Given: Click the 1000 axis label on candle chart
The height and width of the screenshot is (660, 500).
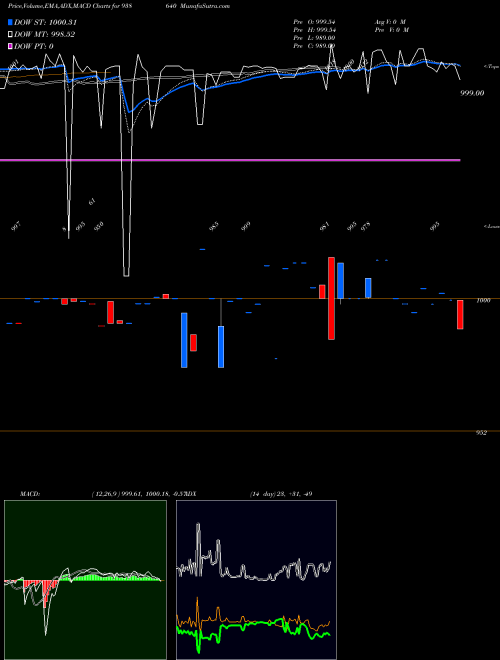Looking at the screenshot, I should pyautogui.click(x=484, y=301).
